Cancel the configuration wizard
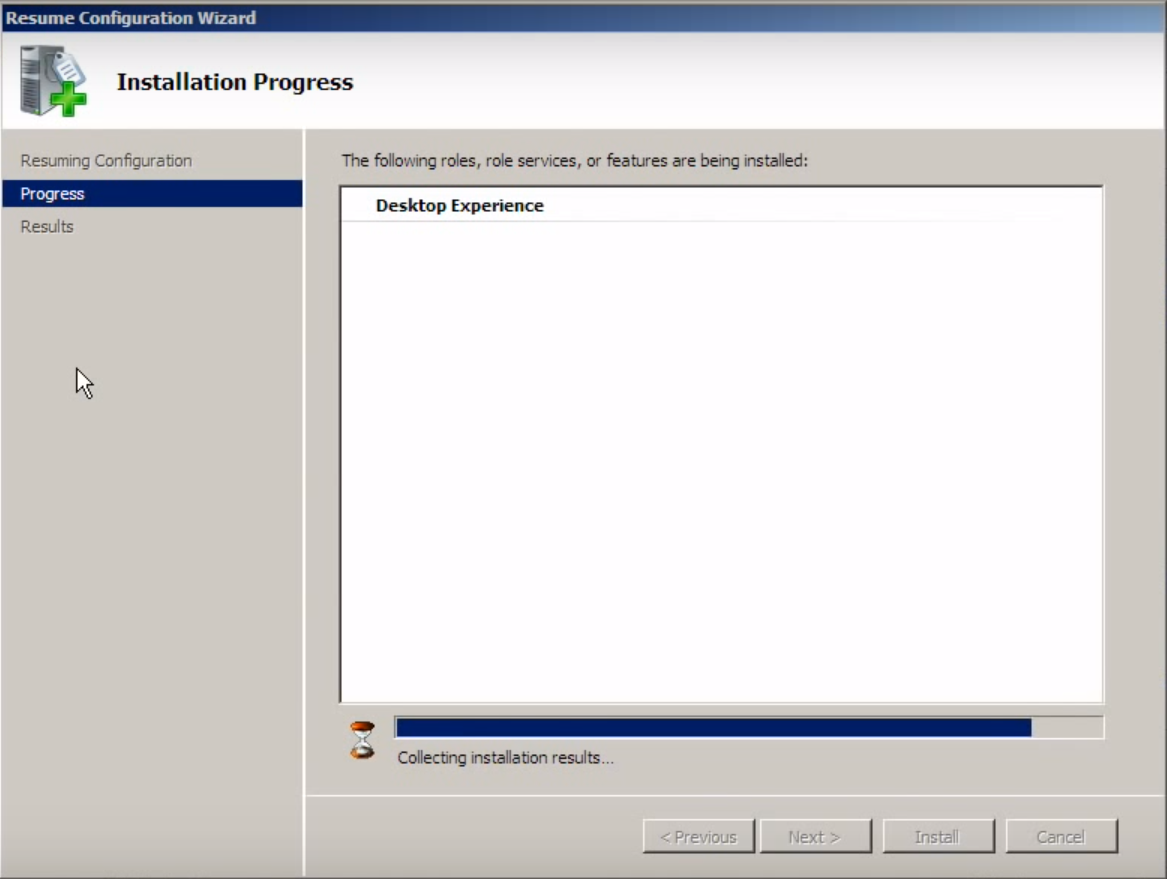The image size is (1167, 879). [1061, 837]
